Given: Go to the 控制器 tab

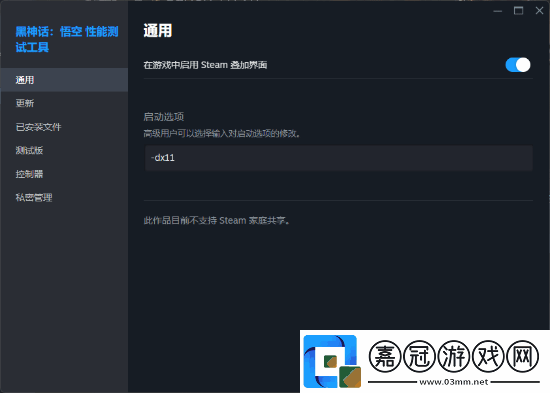Looking at the screenshot, I should pyautogui.click(x=64, y=174).
